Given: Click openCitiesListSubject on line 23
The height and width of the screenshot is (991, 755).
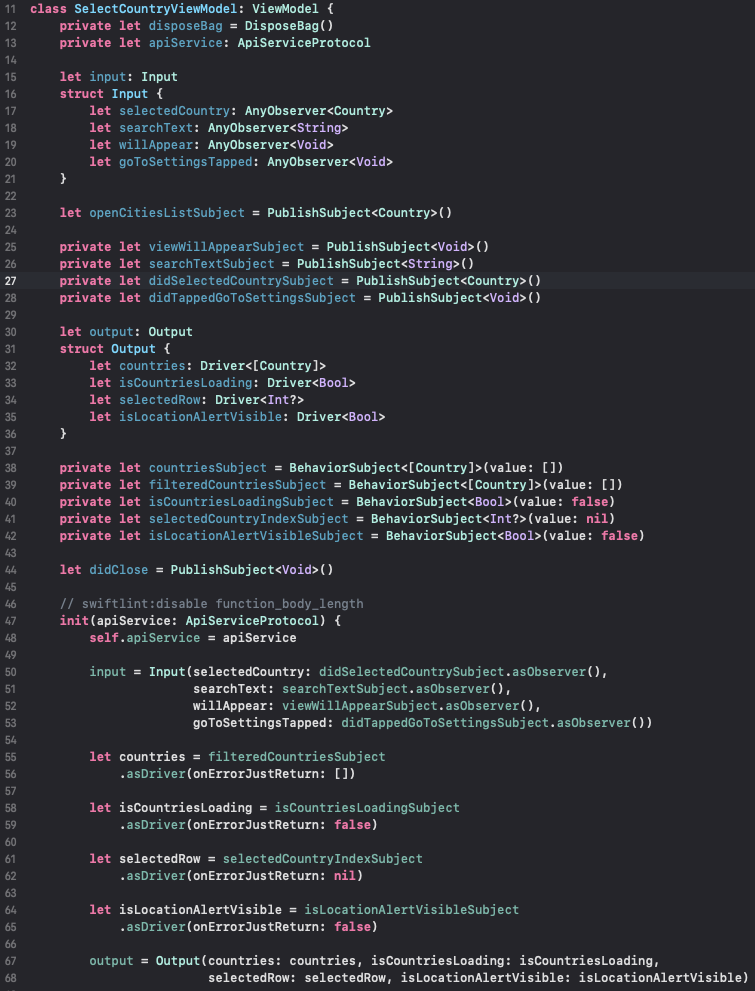Looking at the screenshot, I should click(167, 213).
